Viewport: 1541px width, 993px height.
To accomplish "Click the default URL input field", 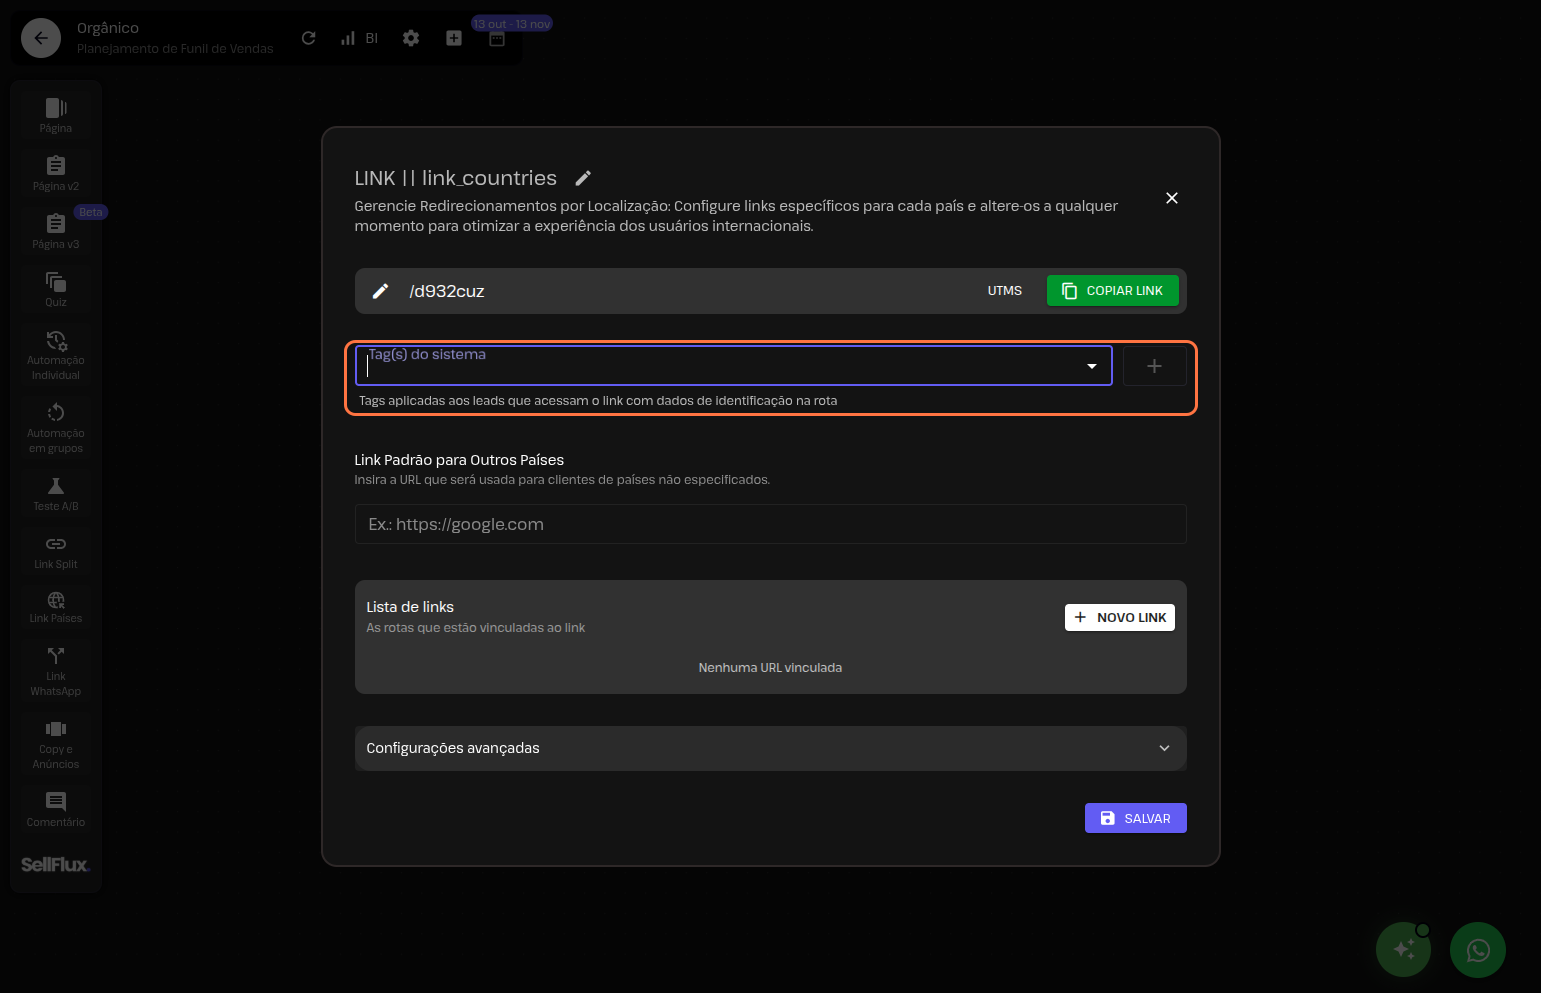I will click(x=770, y=524).
